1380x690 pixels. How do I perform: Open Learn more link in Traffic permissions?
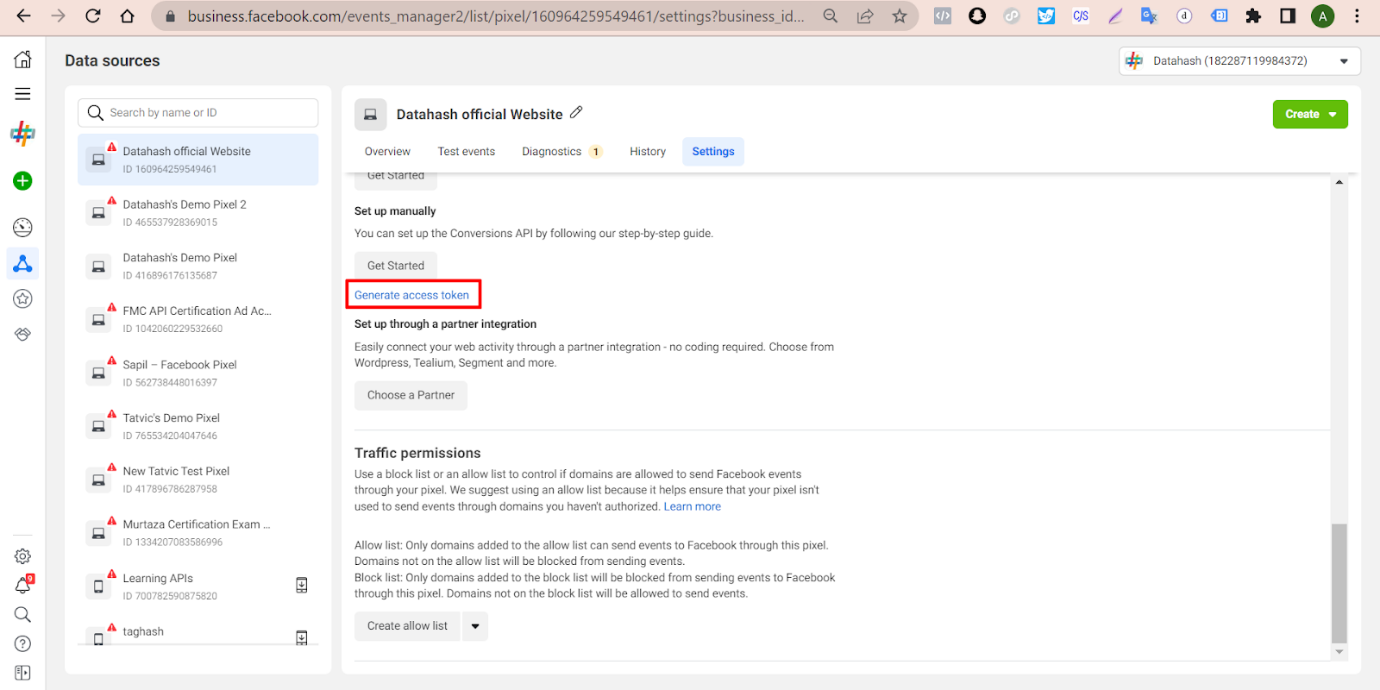click(692, 507)
